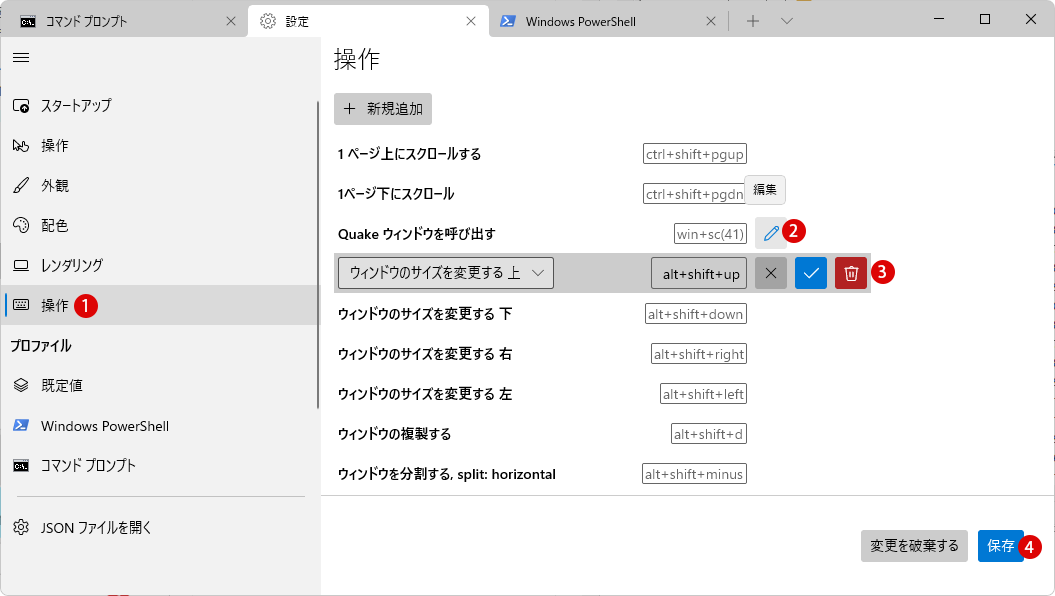This screenshot has height=596, width=1055.
Task: Open Windows PowerShell profile settings in sidebar
Action: 159,426
